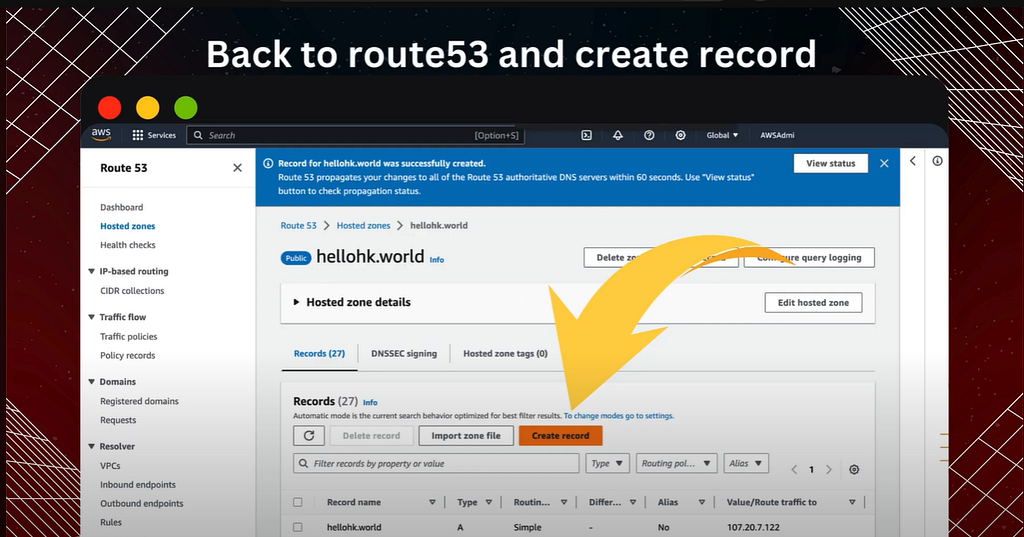The height and width of the screenshot is (537, 1024).
Task: Switch to the Records (27) tab
Action: [x=319, y=353]
